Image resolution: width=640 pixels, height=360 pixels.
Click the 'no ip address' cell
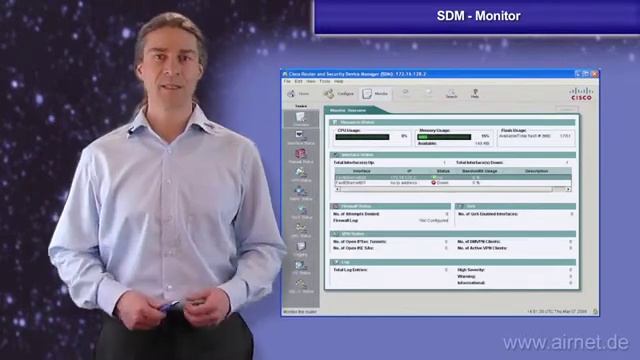(404, 183)
